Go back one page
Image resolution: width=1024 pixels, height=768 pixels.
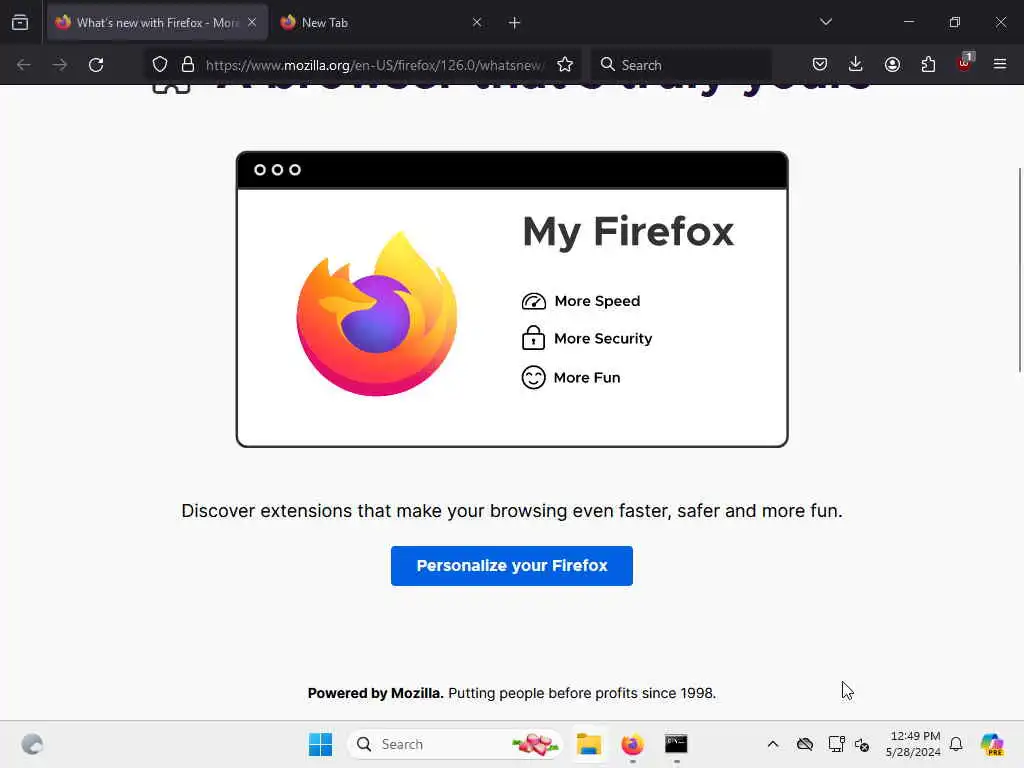(x=24, y=65)
